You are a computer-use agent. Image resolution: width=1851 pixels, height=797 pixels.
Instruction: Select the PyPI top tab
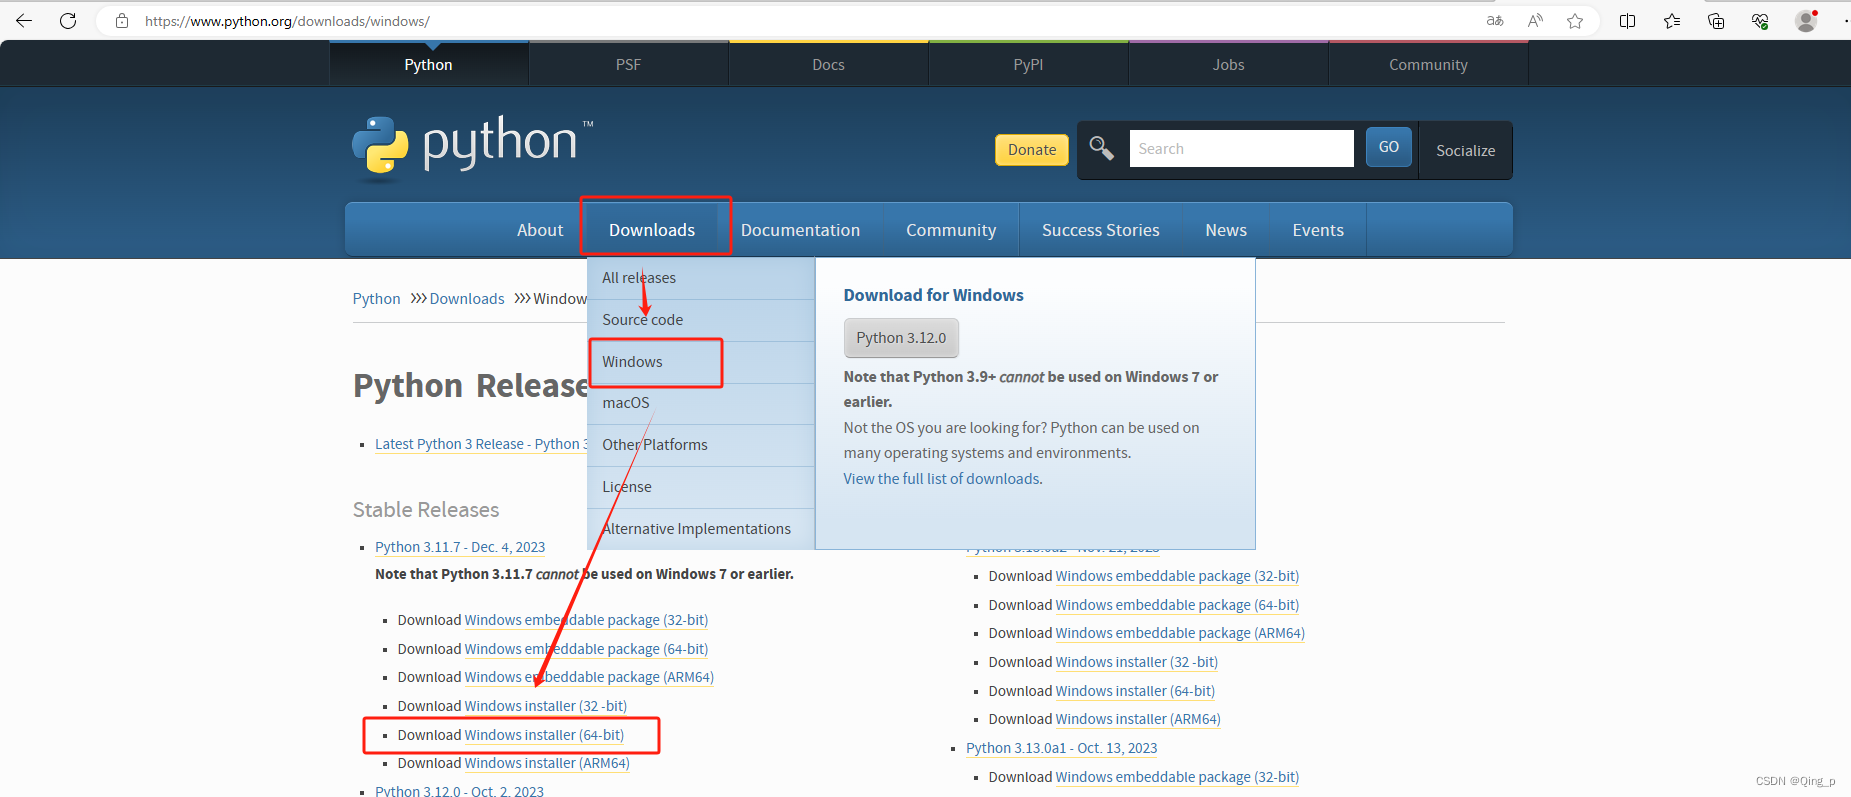(x=1028, y=64)
